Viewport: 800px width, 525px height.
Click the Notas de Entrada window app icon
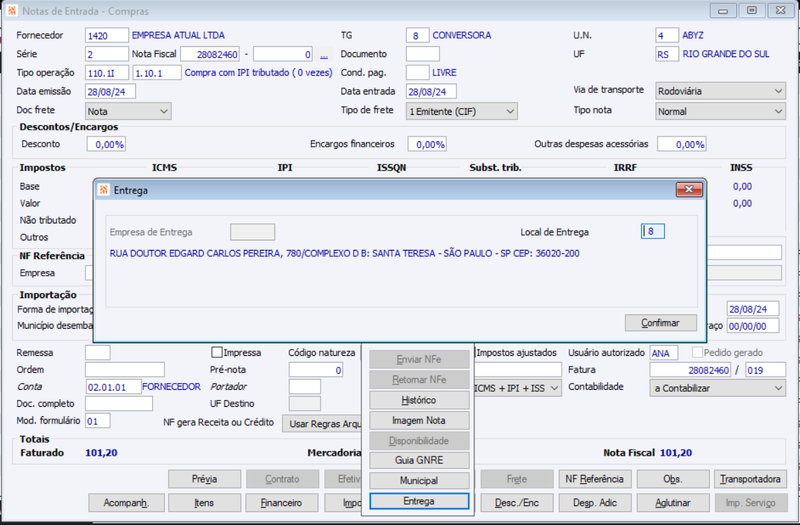coord(12,10)
